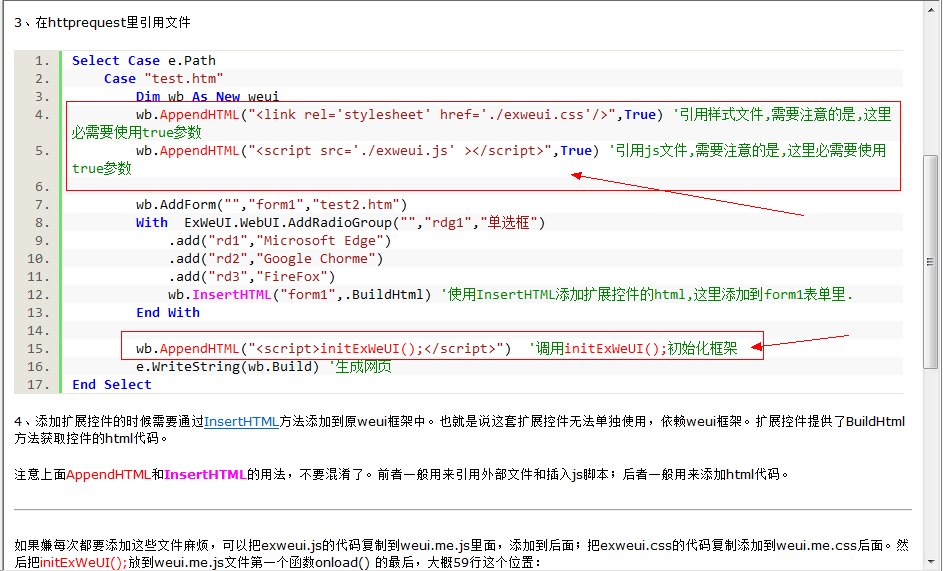Click the wb.AddForm code line
Image resolution: width=943 pixels, height=571 pixels.
271,205
